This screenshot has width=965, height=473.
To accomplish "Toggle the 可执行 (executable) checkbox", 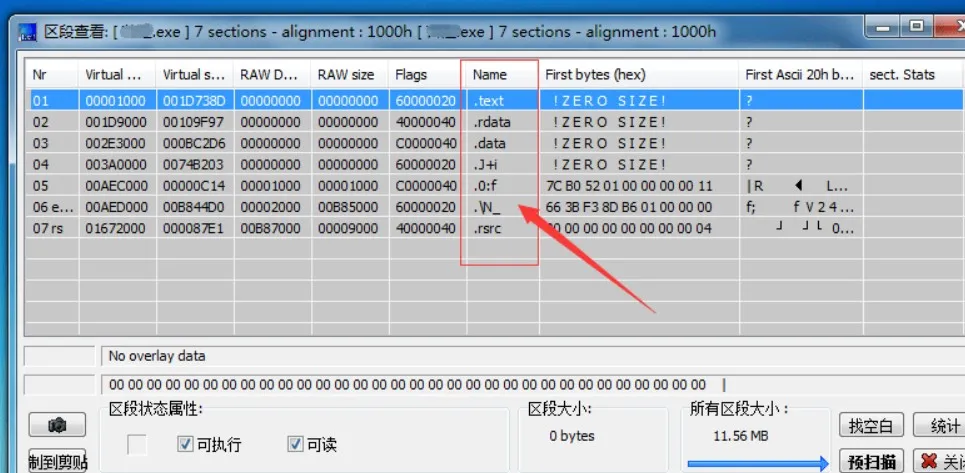I will click(x=185, y=444).
